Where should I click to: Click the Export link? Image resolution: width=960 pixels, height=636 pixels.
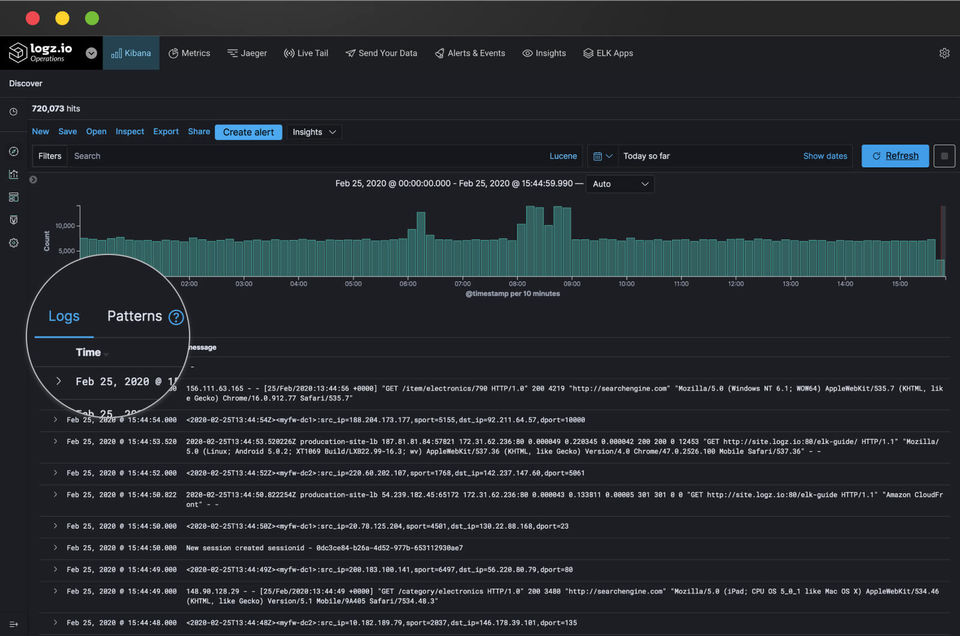coord(166,132)
